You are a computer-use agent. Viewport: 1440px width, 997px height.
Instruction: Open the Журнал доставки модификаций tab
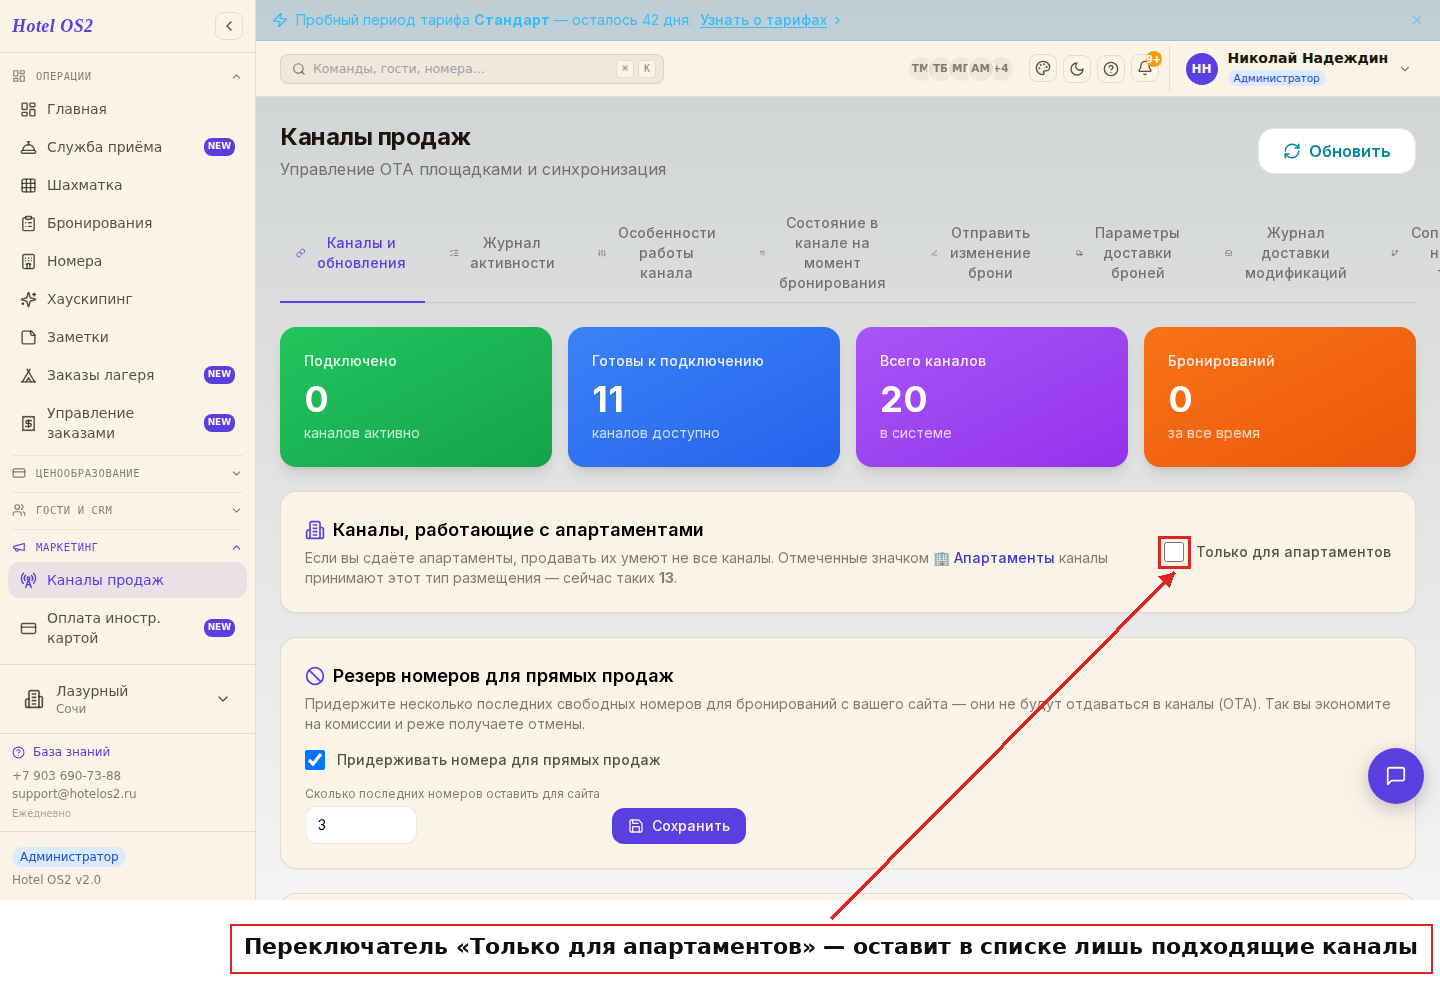point(1287,253)
